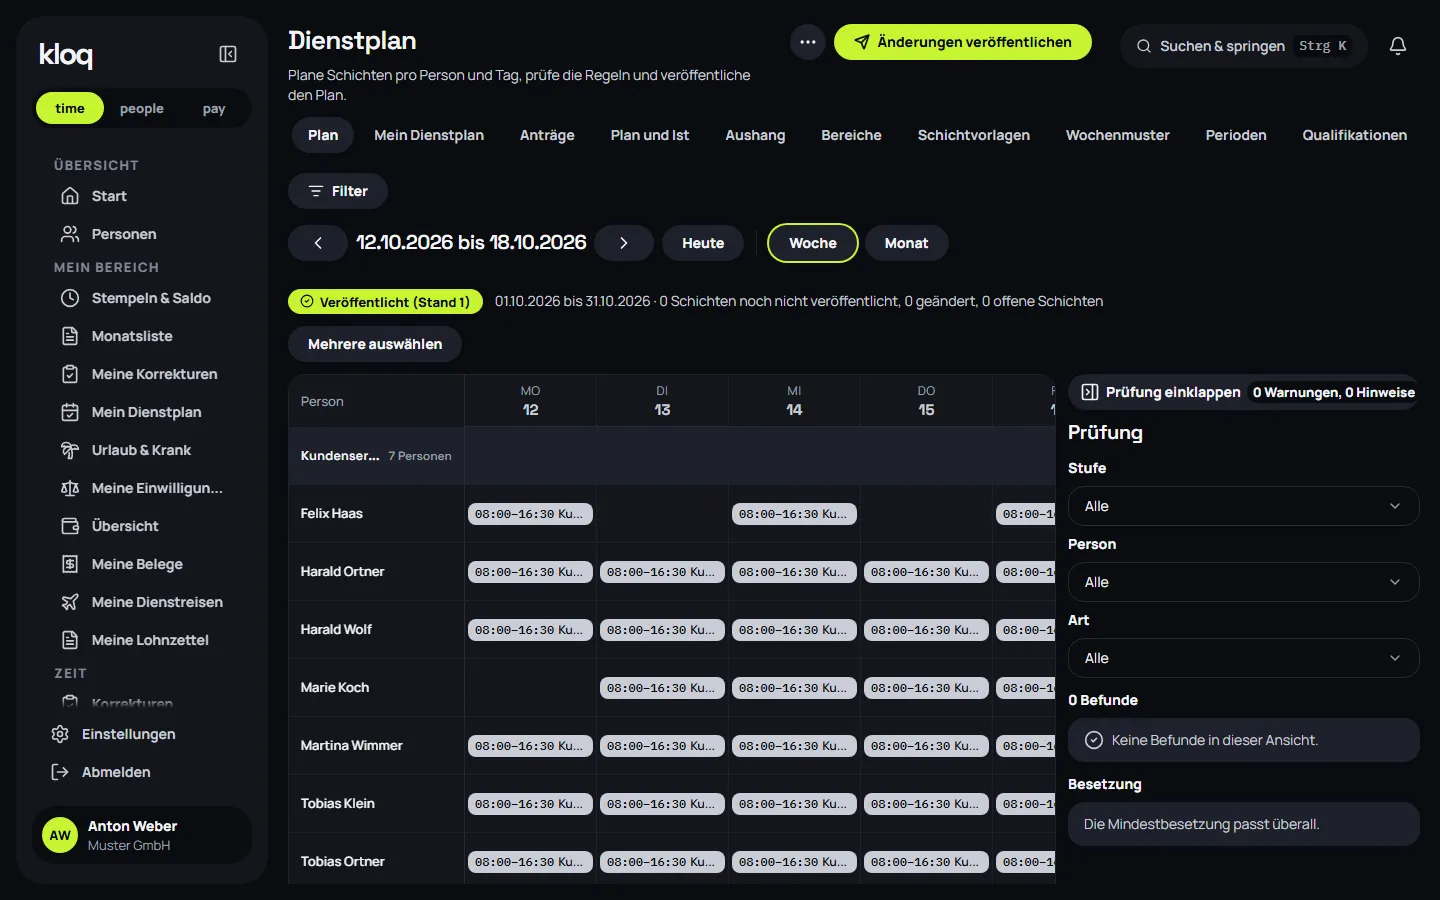Open the Person filter dropdown
1440x900 pixels.
tap(1244, 582)
